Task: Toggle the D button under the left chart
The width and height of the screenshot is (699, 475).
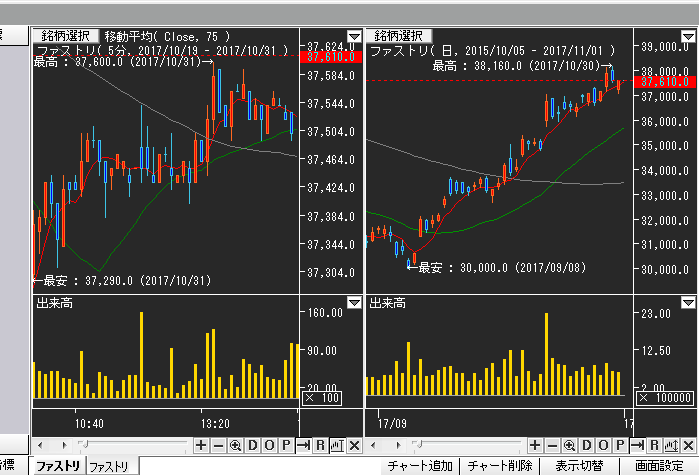Action: tap(252, 445)
